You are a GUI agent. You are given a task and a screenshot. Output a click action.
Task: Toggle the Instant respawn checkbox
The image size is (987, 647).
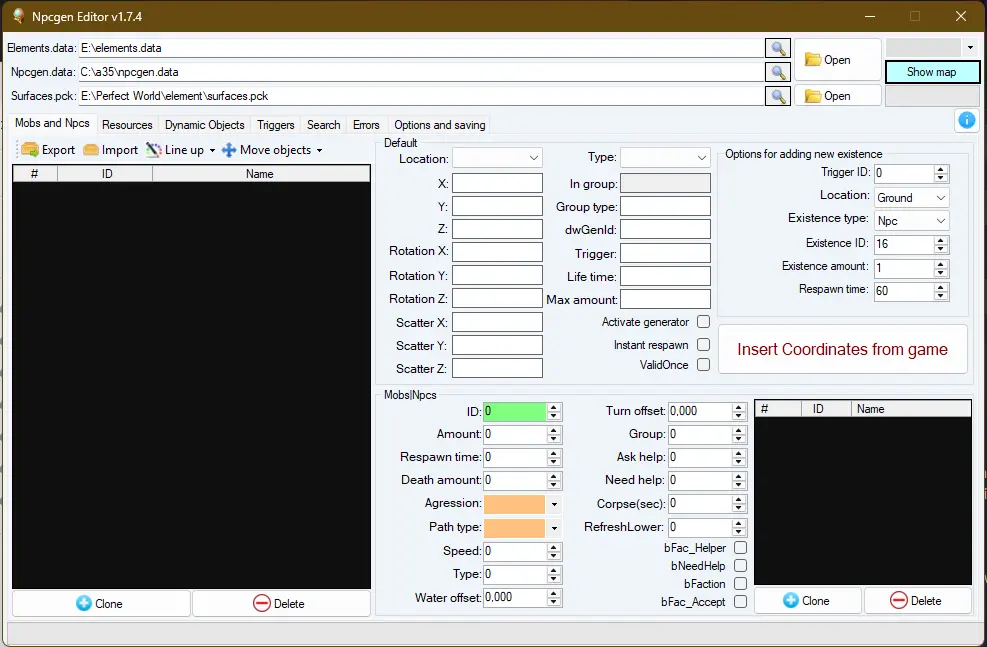tap(704, 344)
